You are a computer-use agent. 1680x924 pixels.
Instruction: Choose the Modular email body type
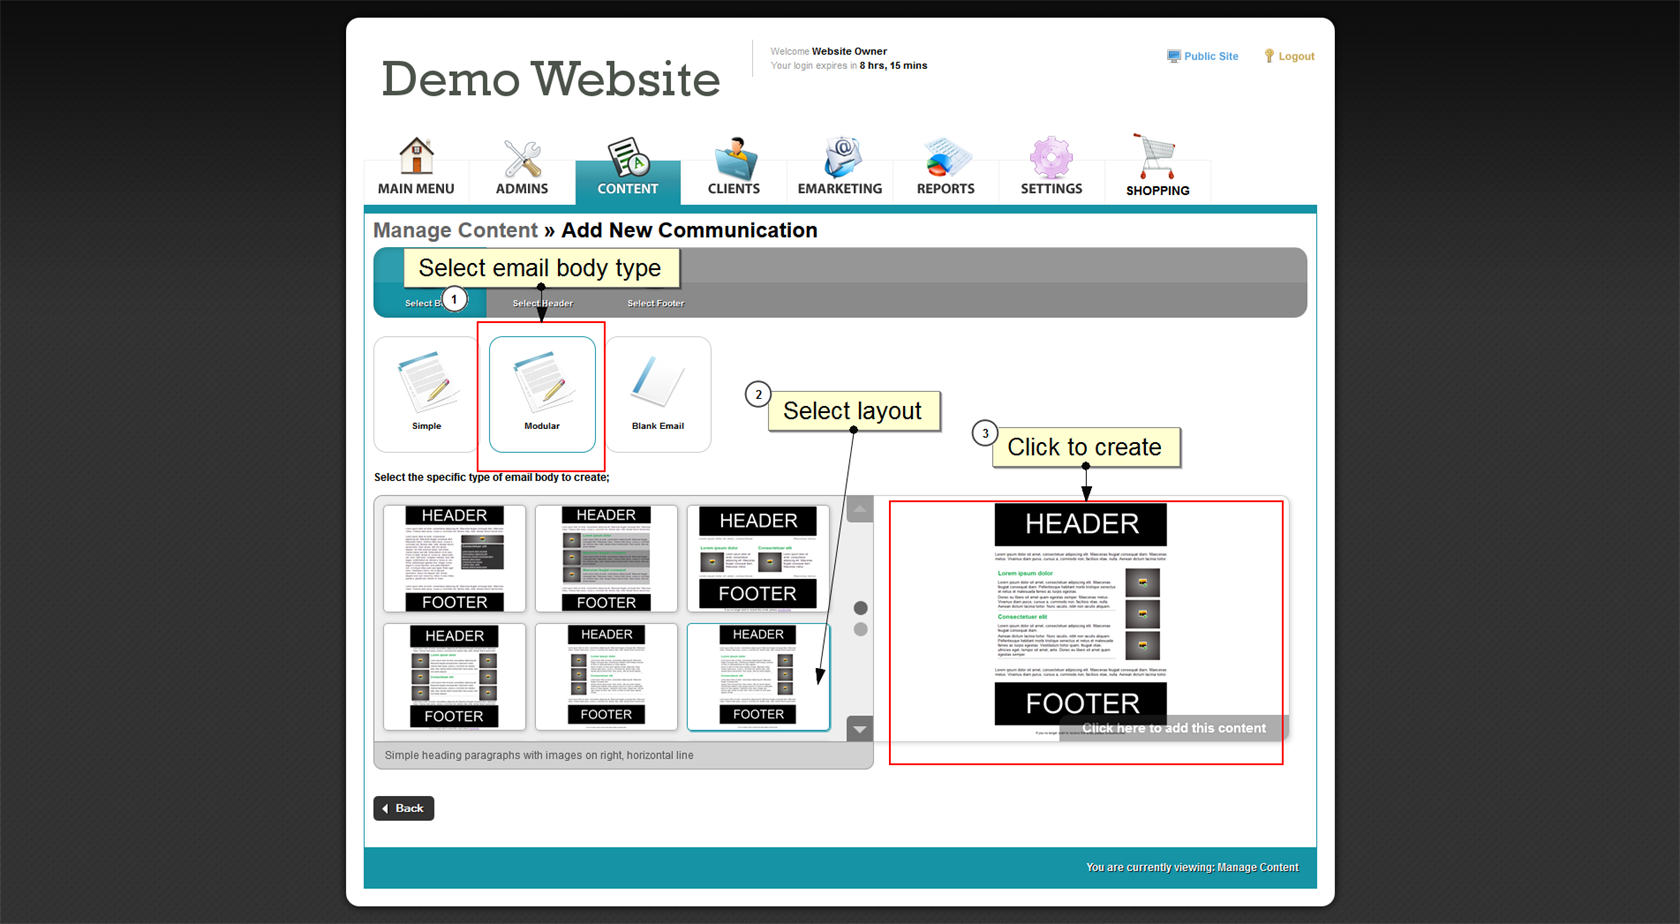542,394
